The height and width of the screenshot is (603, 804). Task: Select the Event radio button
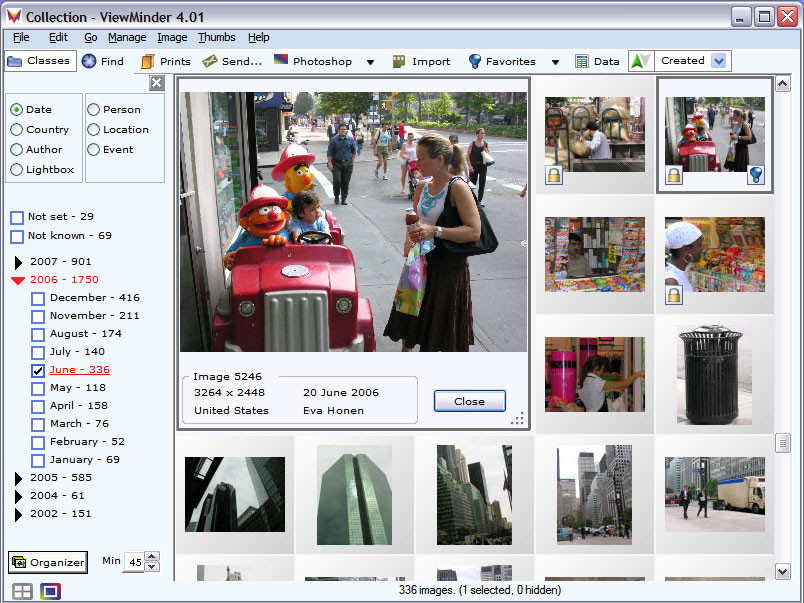(x=93, y=150)
